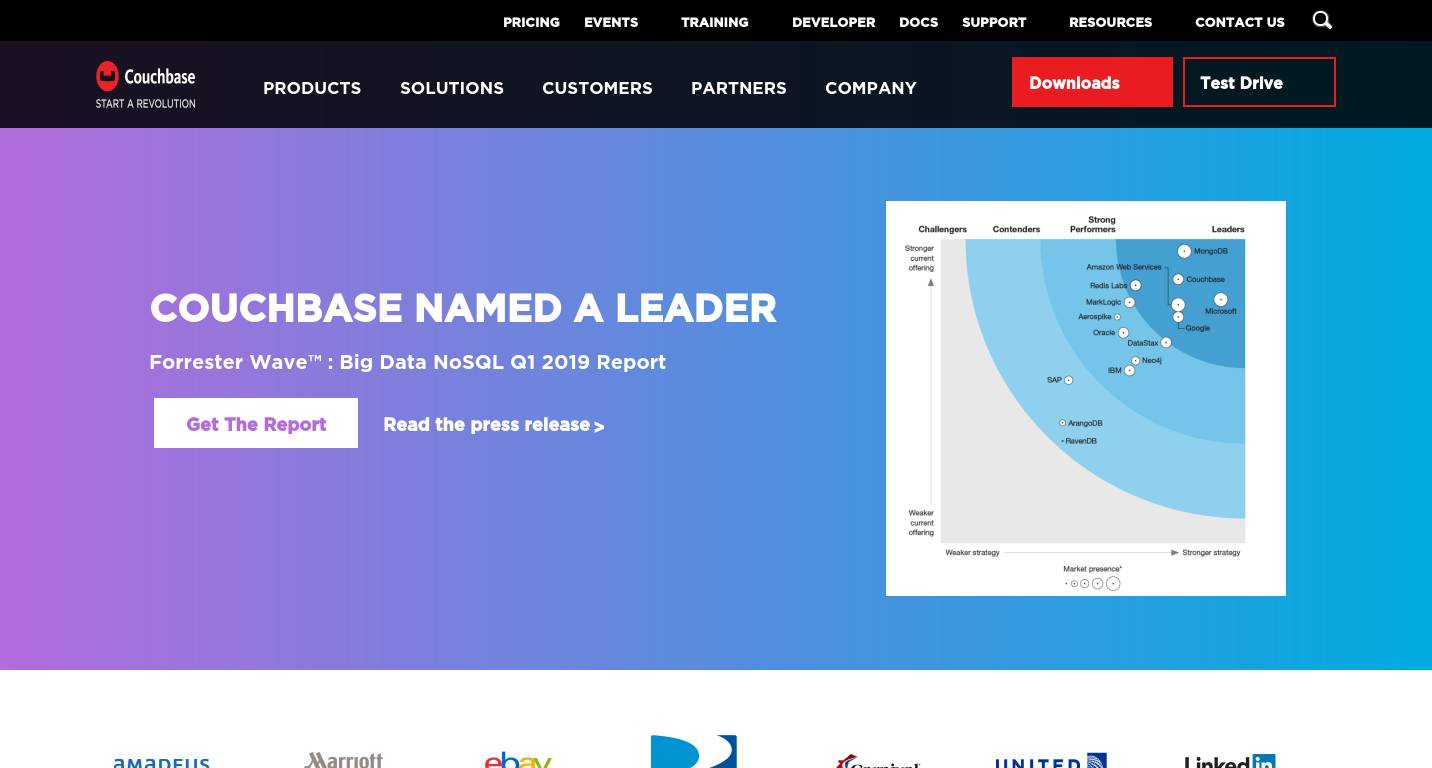
Task: Click the Marriott customer logo
Action: 343,760
